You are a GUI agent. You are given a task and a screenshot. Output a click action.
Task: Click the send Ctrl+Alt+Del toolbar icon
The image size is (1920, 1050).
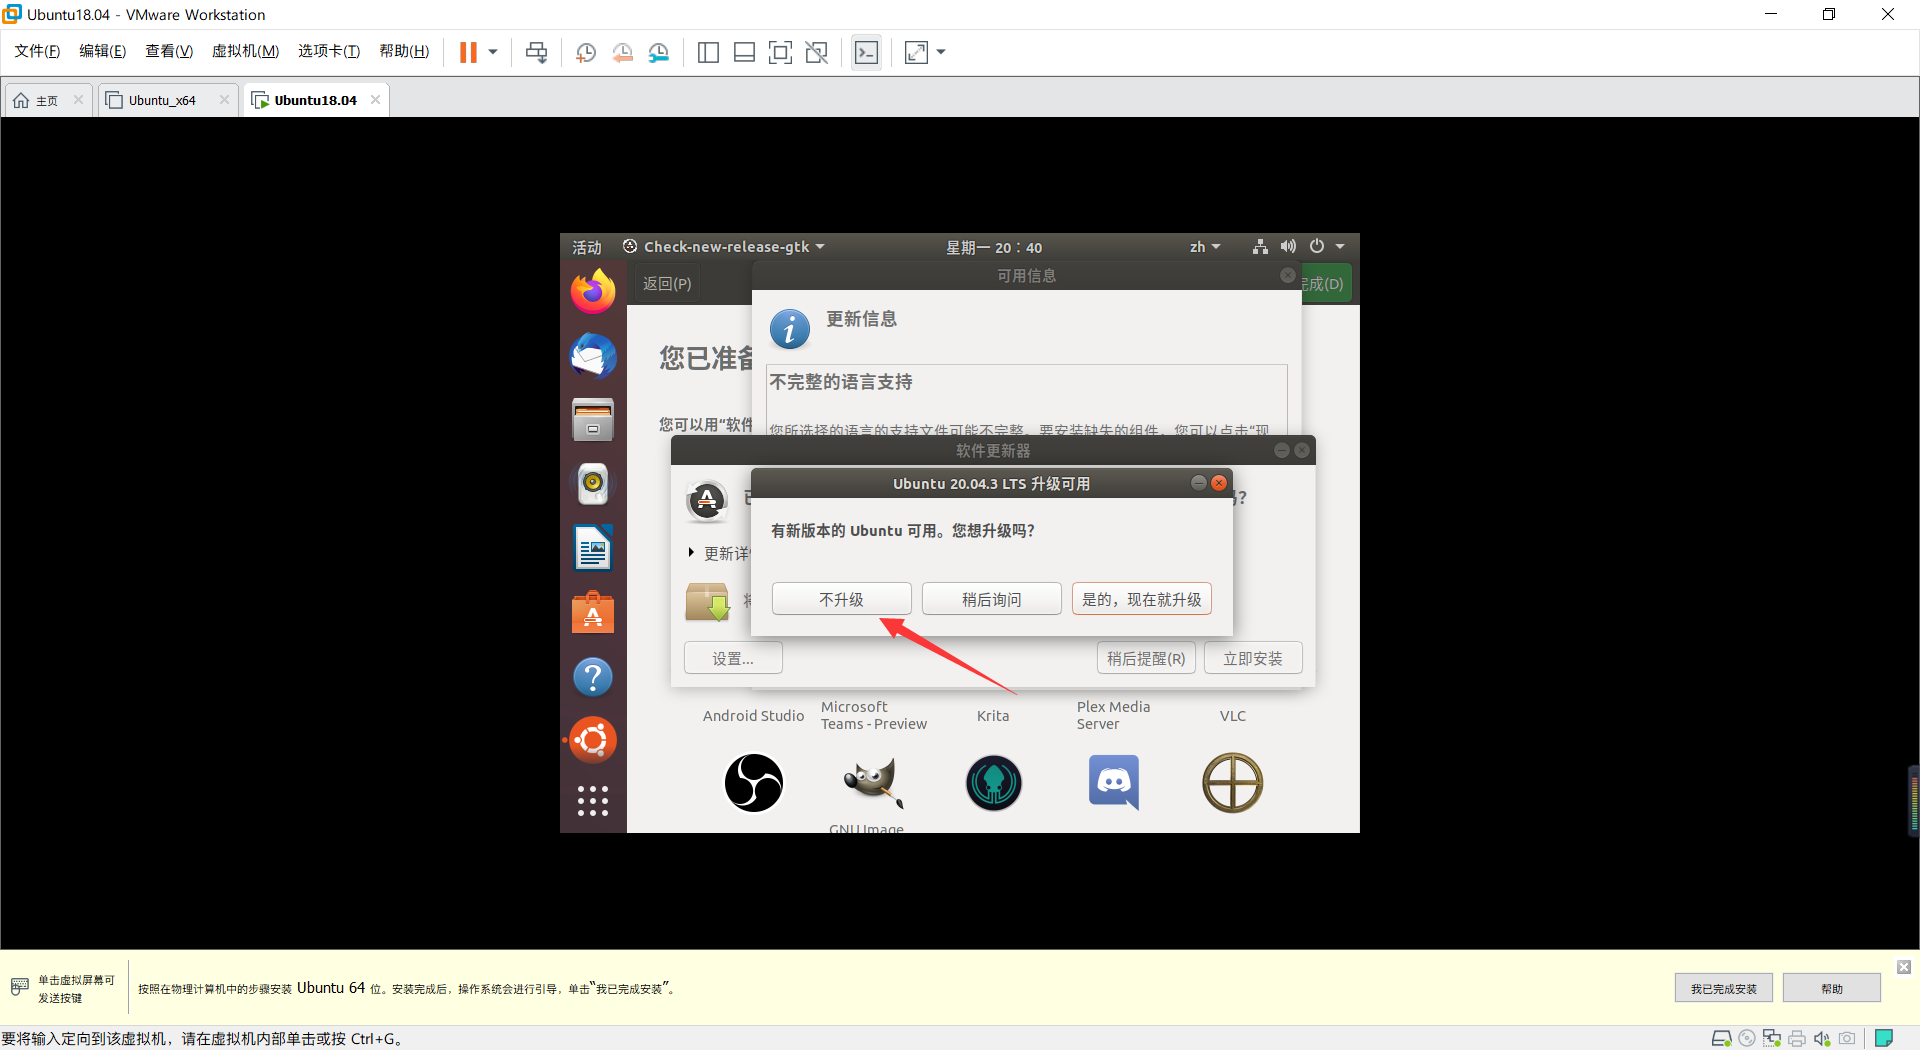537,52
